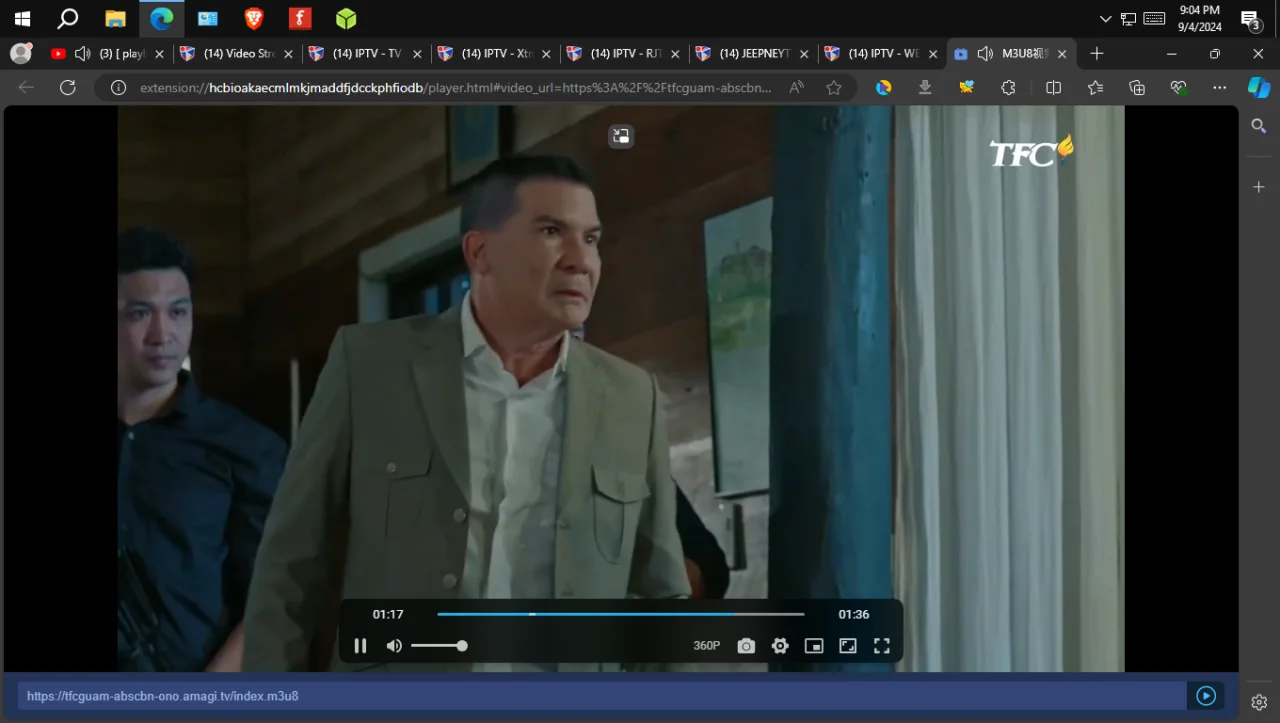The image size is (1280, 723).
Task: View site information icon in address bar
Action: 118,88
